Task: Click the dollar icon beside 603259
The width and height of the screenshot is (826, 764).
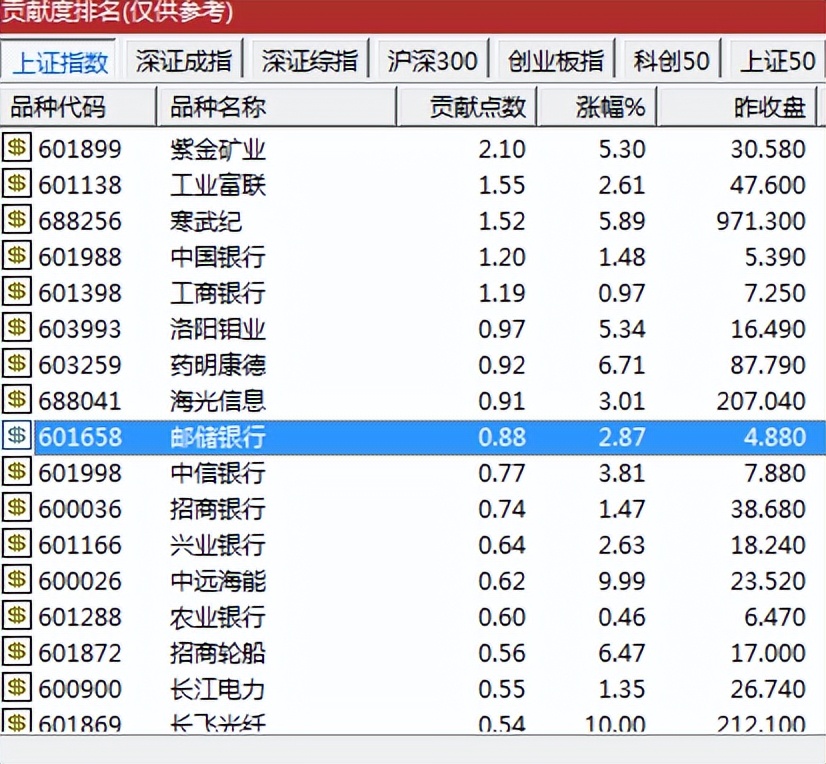Action: click(16, 364)
